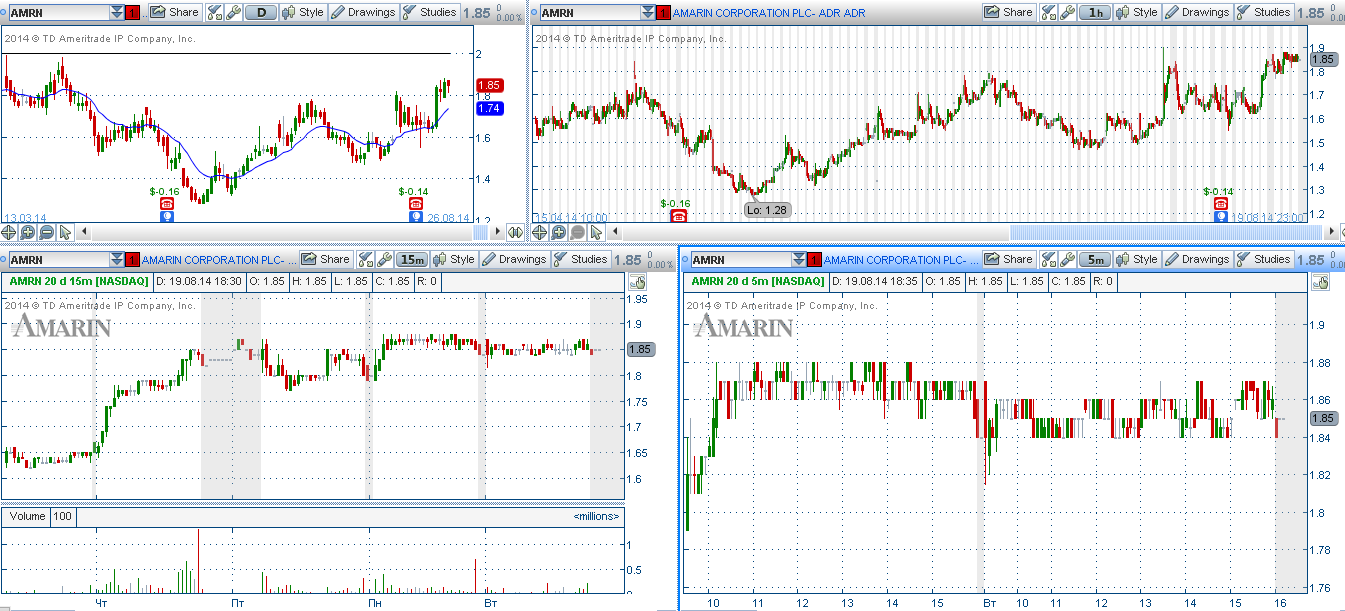Expand symbol dropdown arrow in 5m chart
The height and width of the screenshot is (611, 1345).
(798, 260)
